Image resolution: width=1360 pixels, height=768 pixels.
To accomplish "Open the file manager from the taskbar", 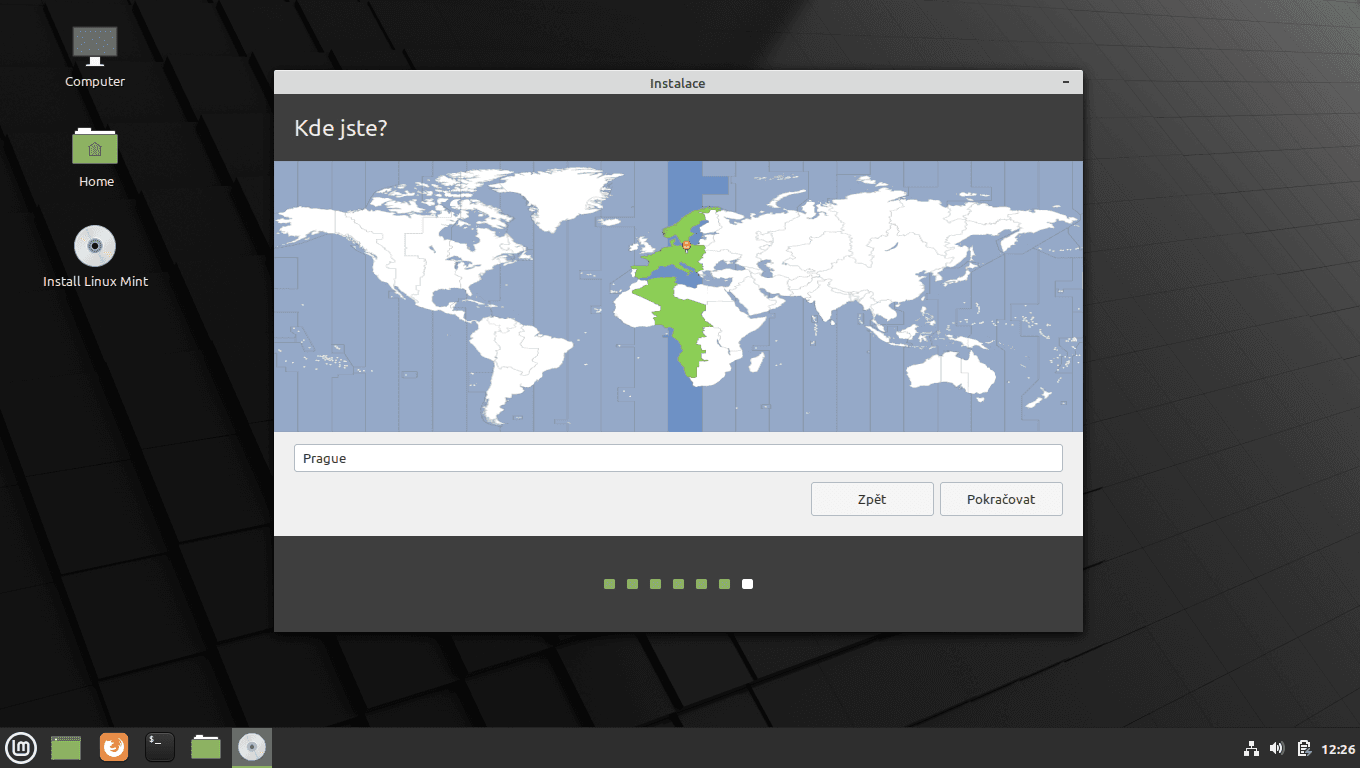I will tap(205, 747).
